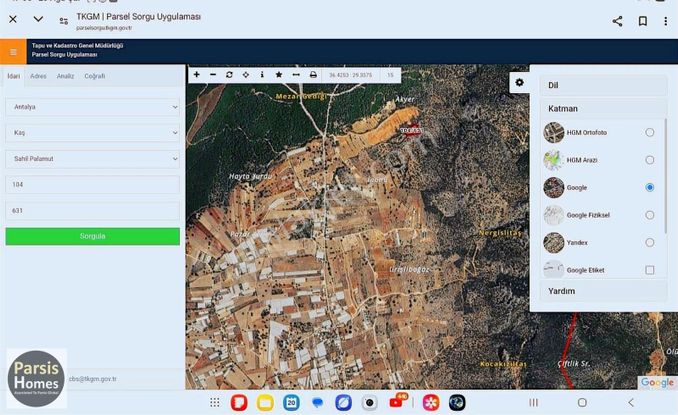Share the page

point(617,21)
